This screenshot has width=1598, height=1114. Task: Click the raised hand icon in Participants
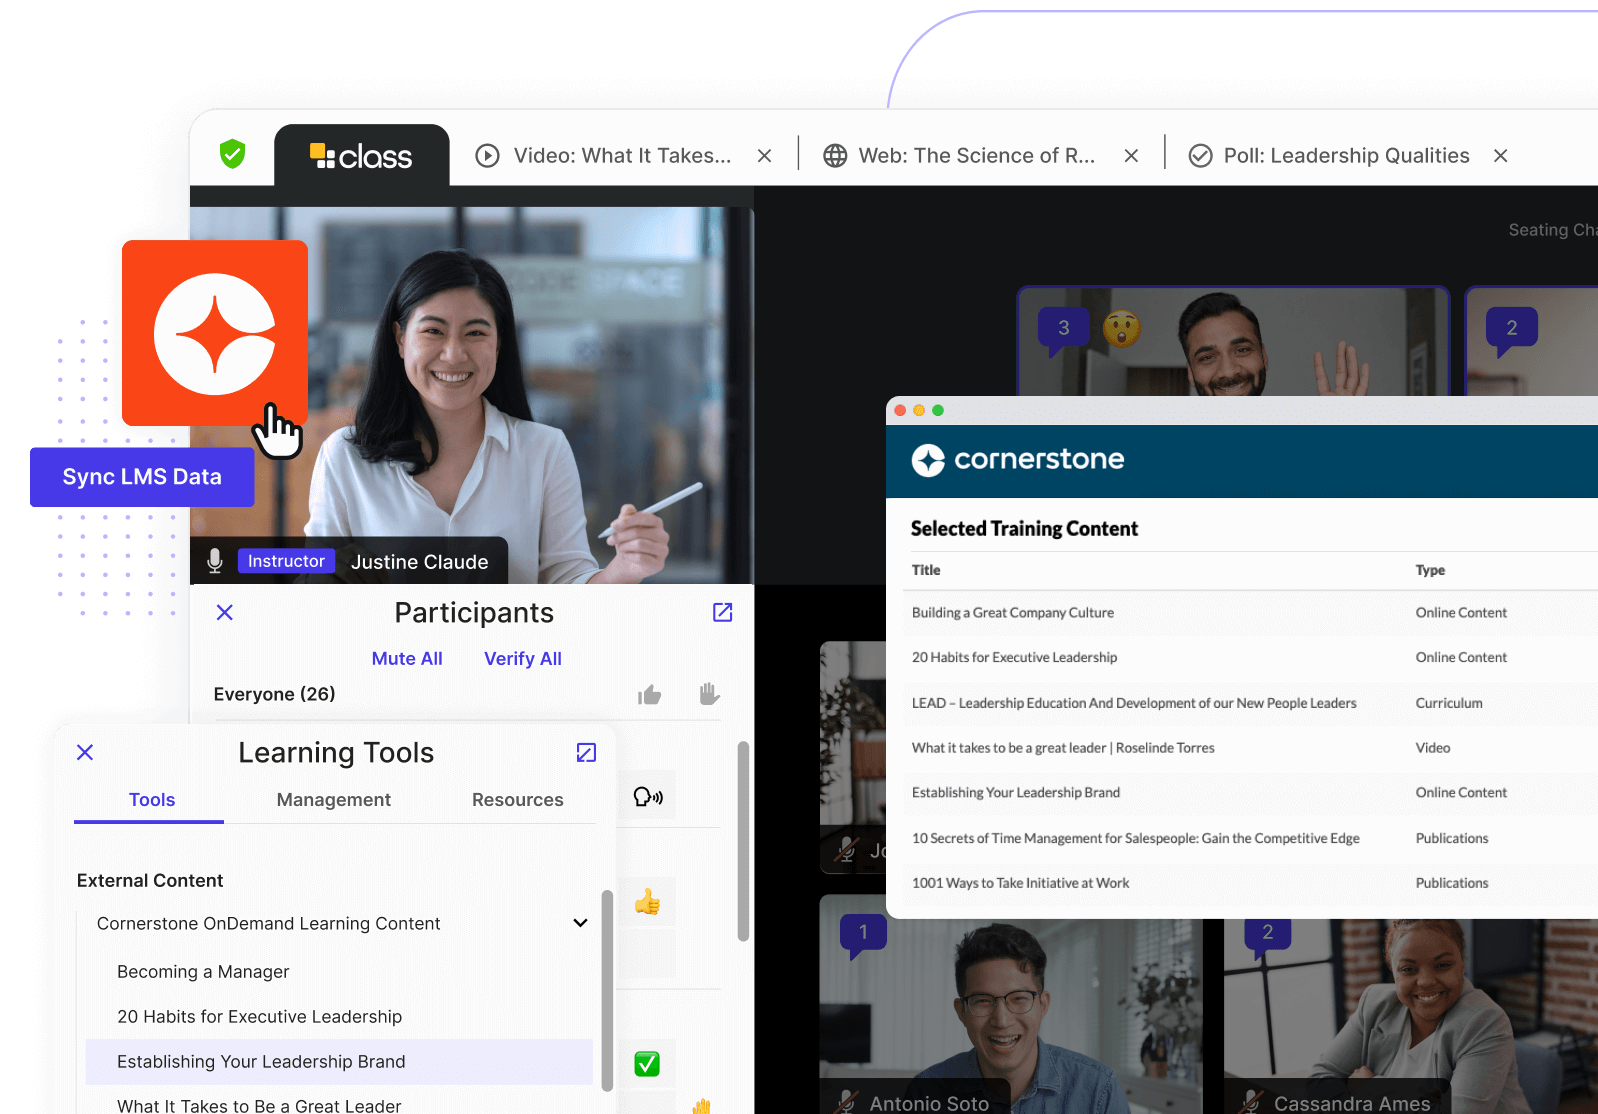click(x=709, y=694)
